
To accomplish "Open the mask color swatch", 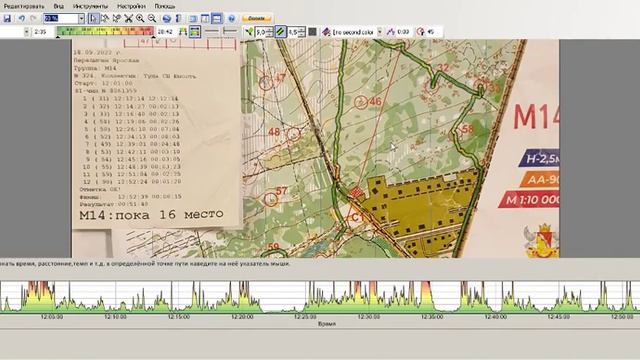I will coord(312,31).
